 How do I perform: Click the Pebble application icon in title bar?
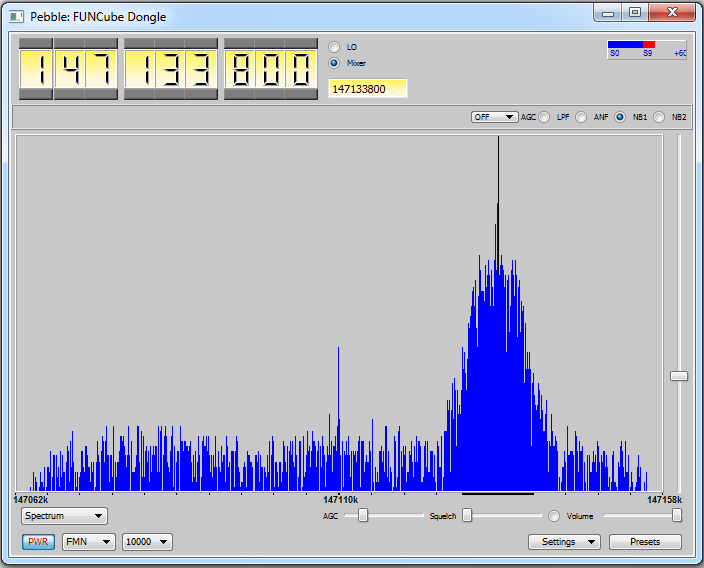tap(17, 17)
